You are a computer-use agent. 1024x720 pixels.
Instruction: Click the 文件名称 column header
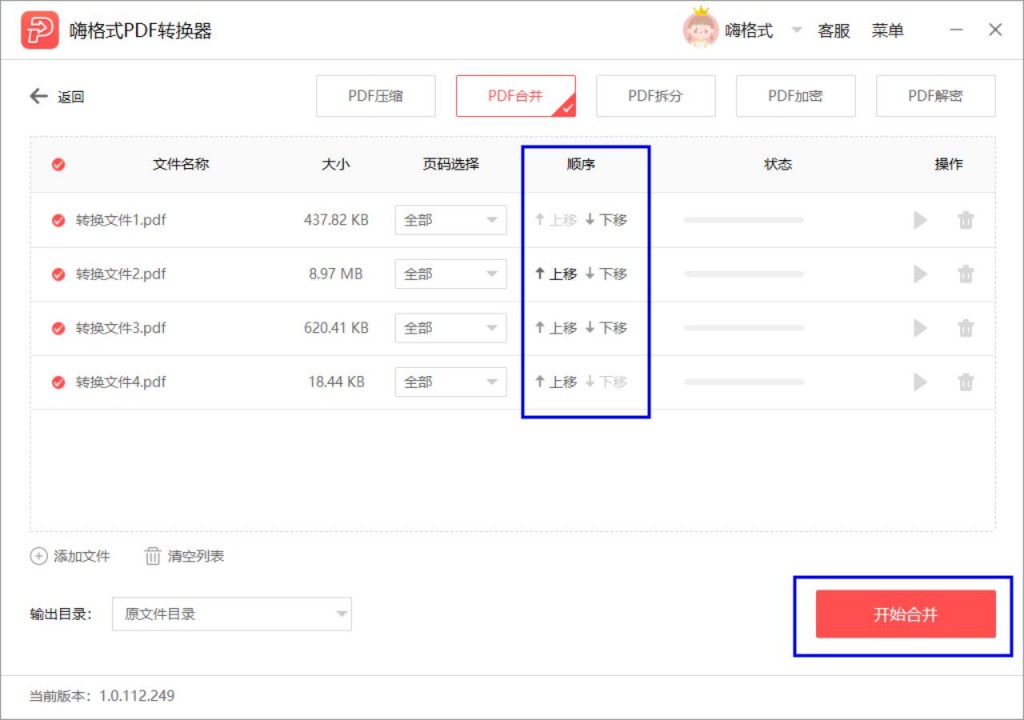click(x=181, y=164)
